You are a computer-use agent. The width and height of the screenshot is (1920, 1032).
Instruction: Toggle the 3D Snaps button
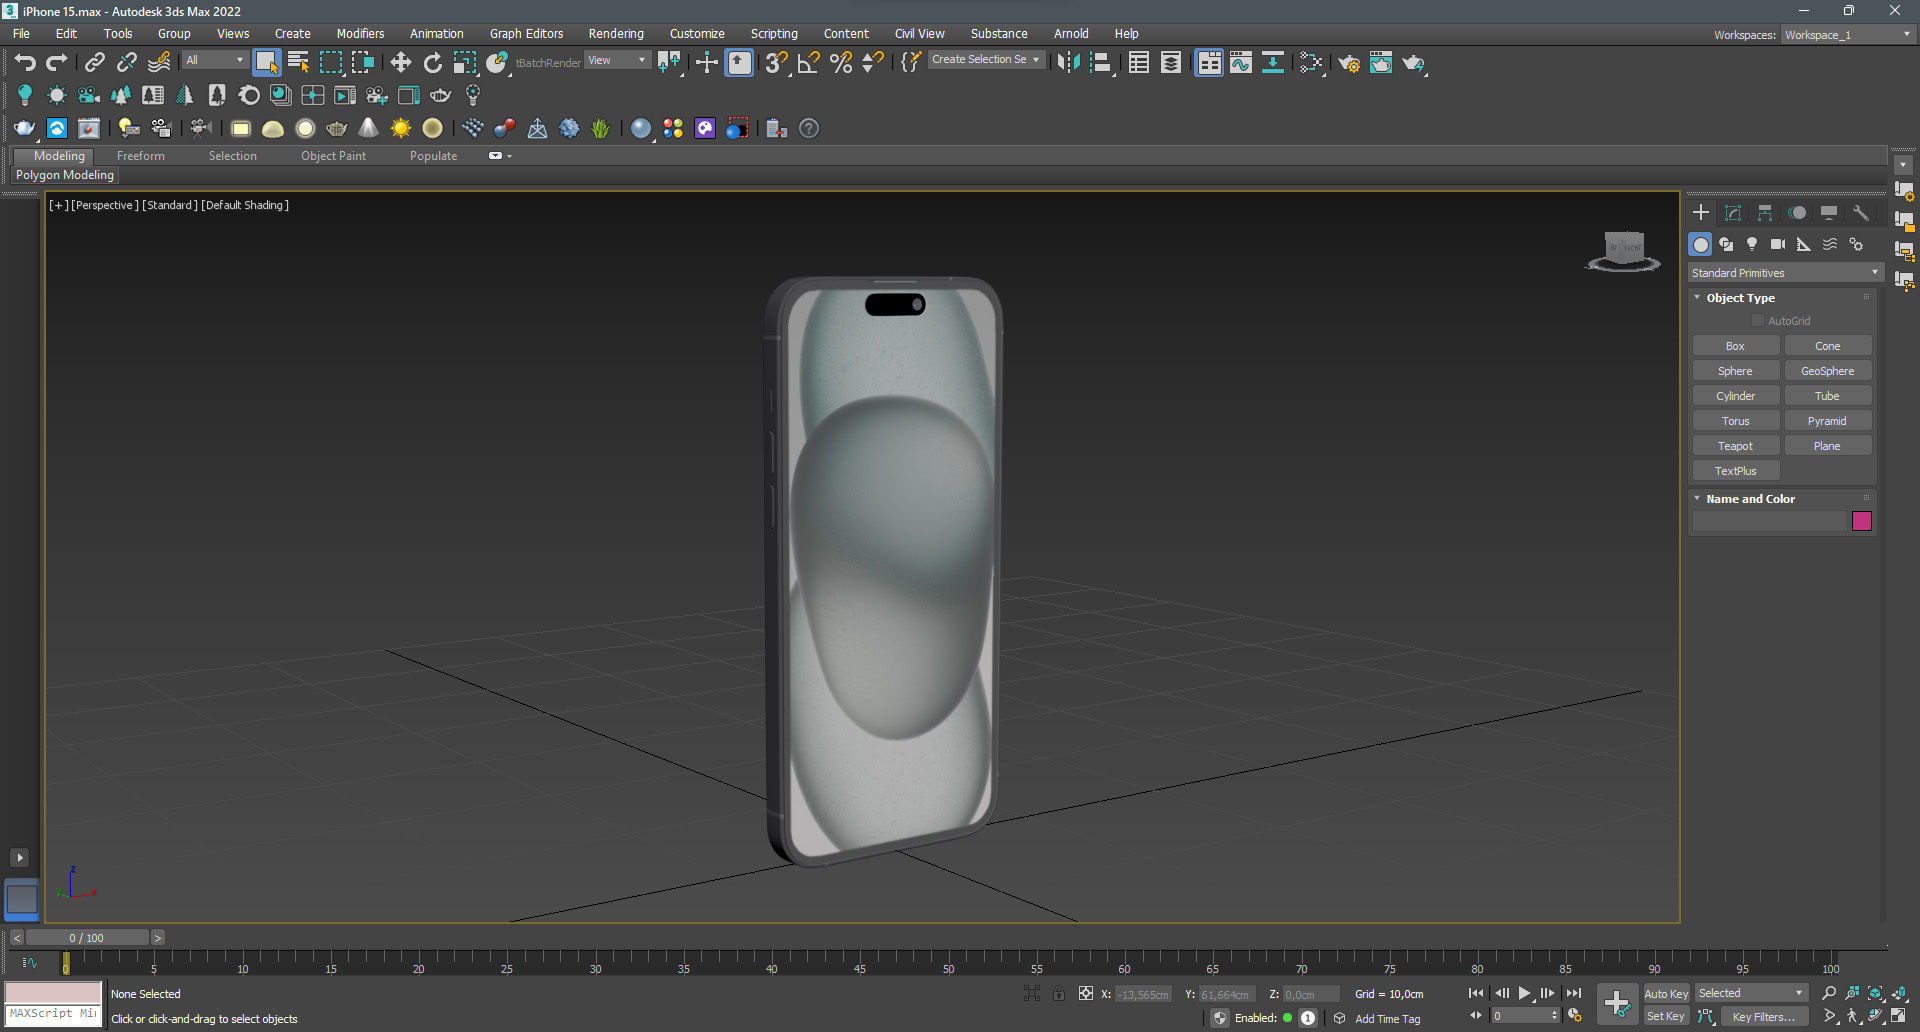coord(776,63)
